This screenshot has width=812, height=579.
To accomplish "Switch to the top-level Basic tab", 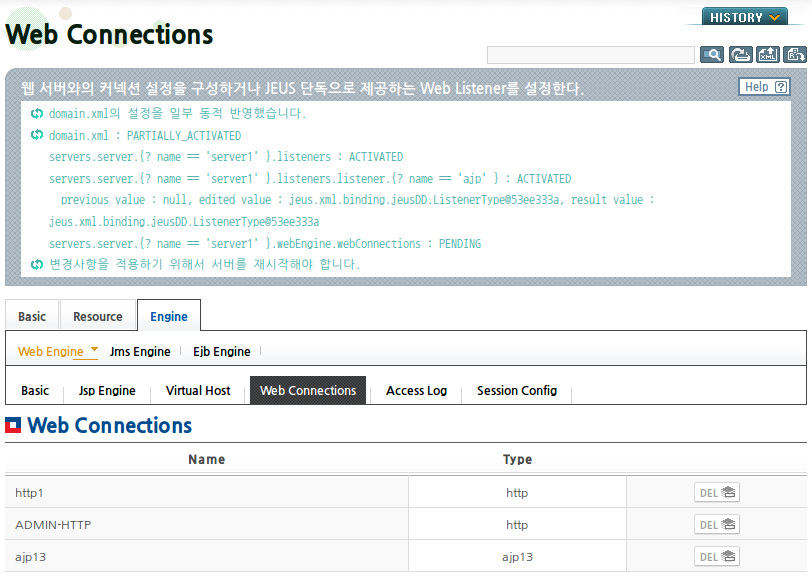I will 32,316.
